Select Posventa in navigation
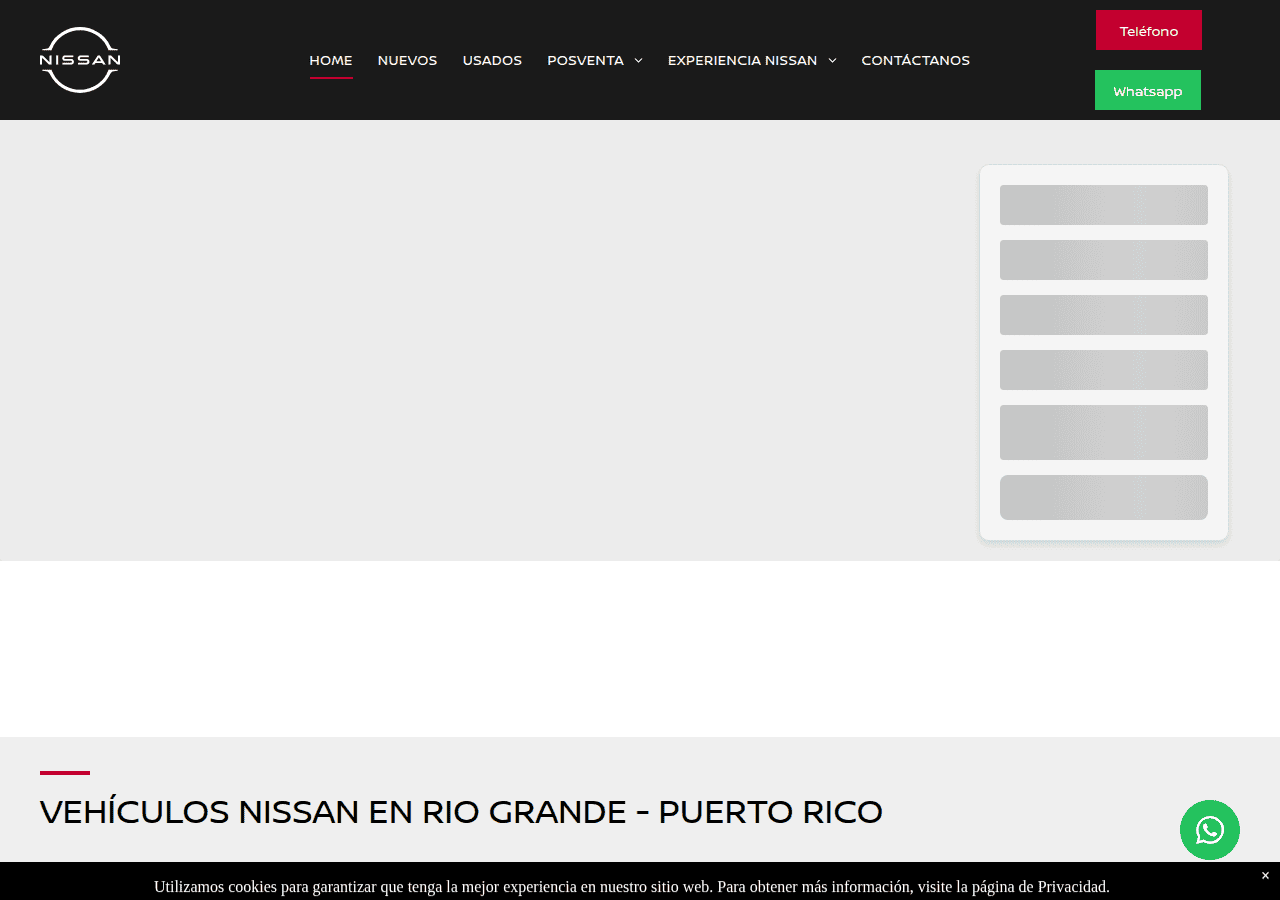 coord(585,60)
